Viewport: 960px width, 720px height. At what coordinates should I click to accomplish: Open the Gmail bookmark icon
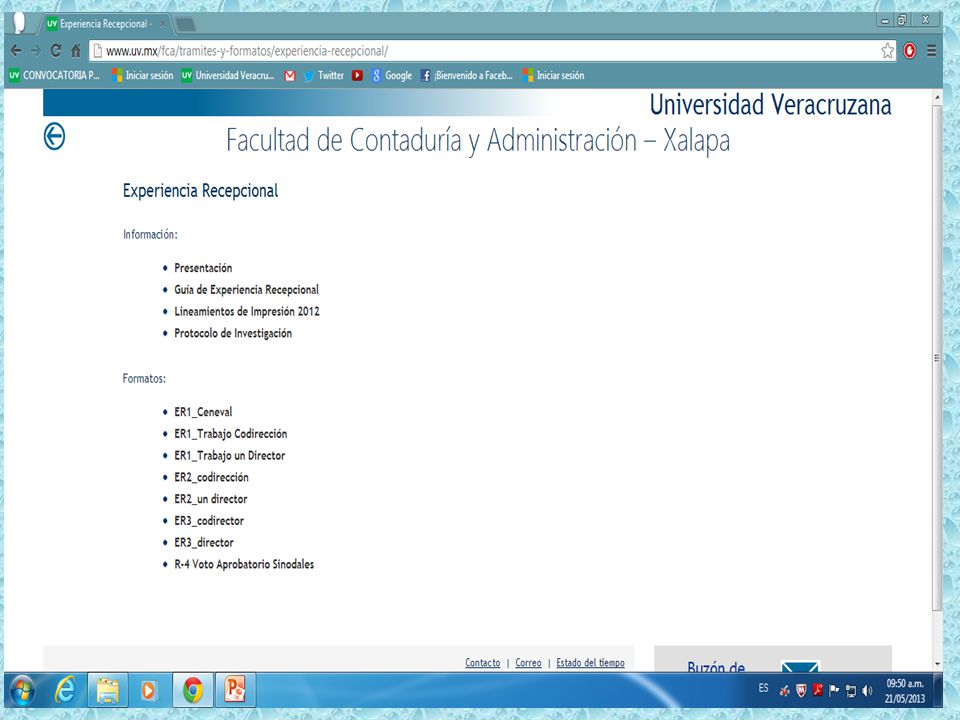pos(290,75)
